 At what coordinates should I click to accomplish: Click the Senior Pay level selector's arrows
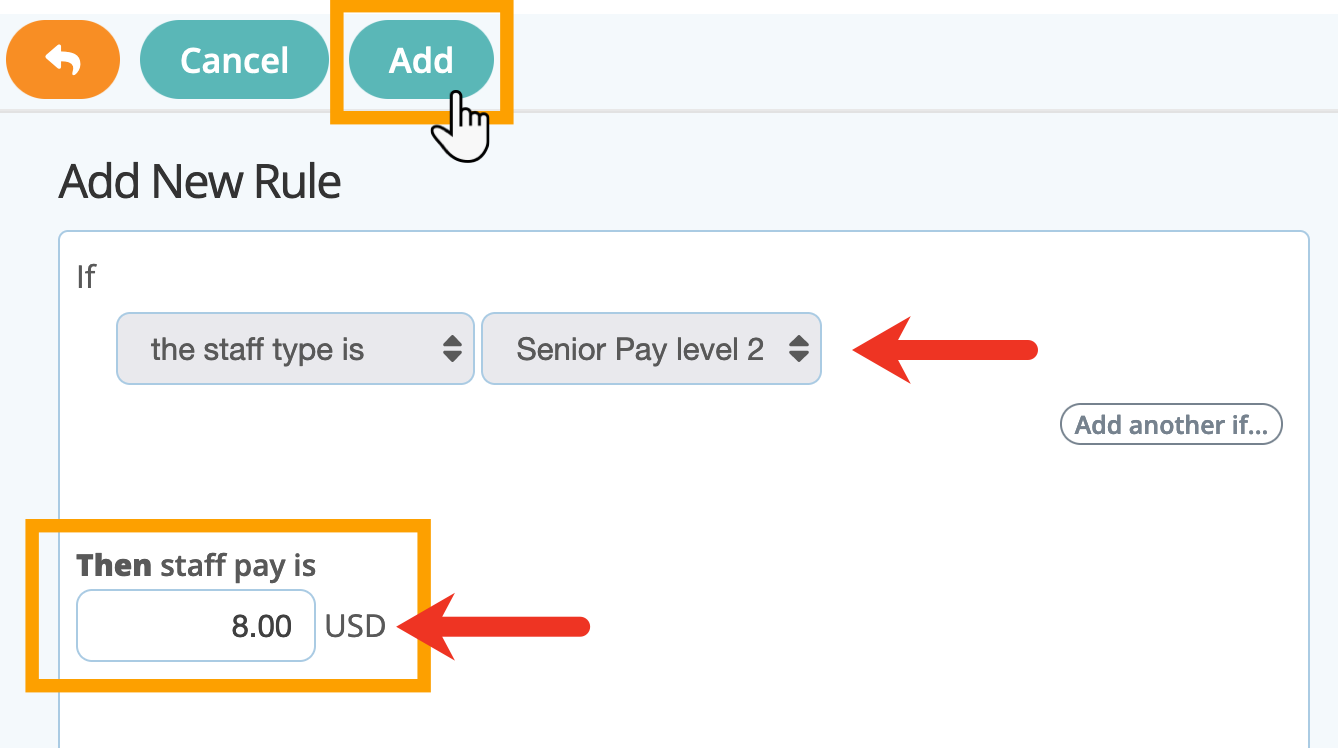(798, 349)
